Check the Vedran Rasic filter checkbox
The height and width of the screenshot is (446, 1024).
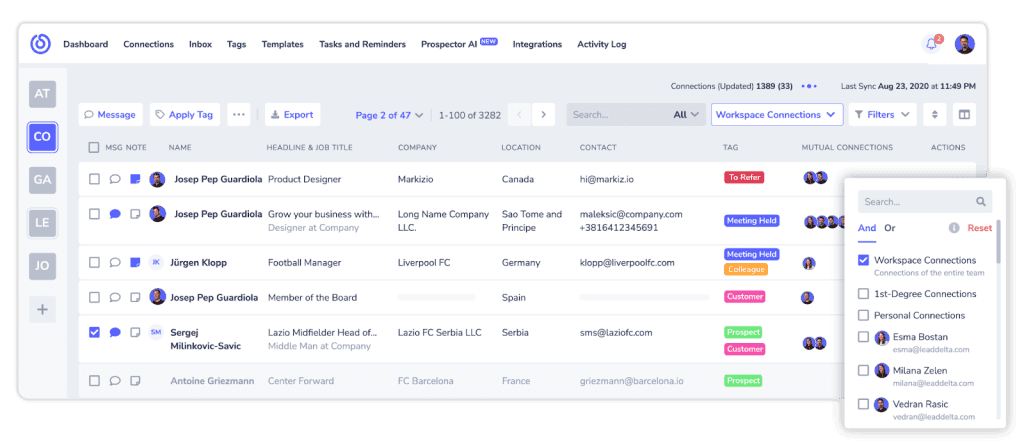863,404
